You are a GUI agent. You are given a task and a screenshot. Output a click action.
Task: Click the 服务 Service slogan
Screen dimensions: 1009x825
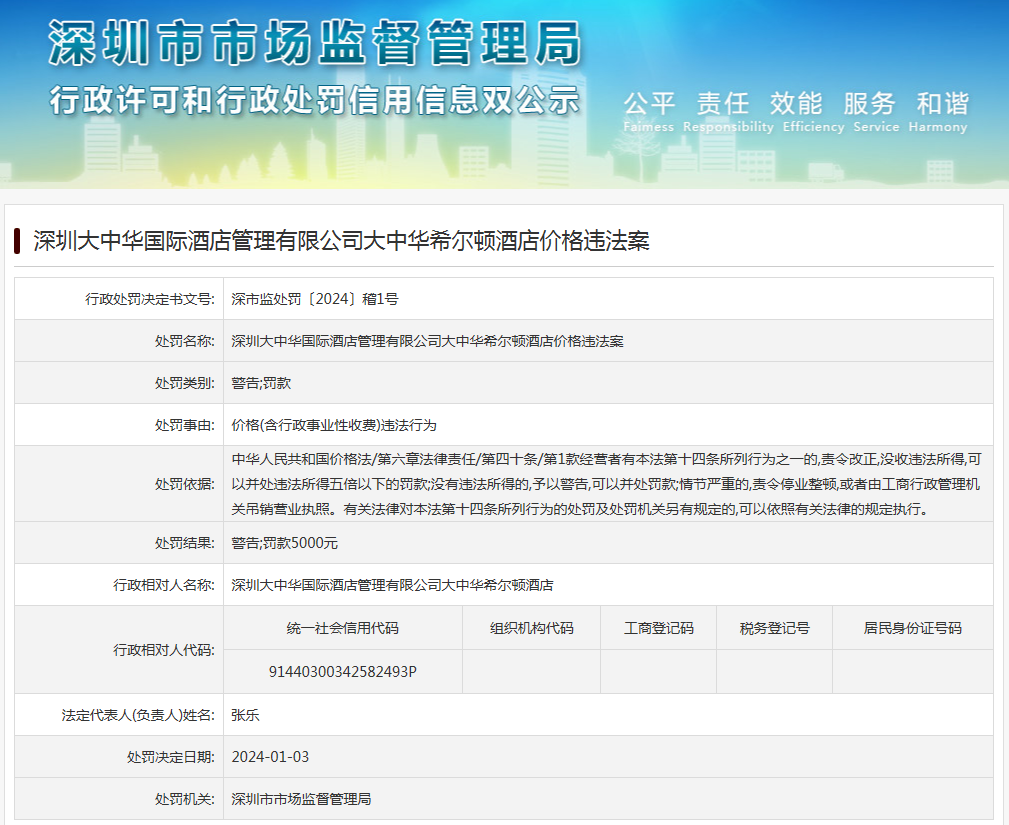(x=876, y=112)
